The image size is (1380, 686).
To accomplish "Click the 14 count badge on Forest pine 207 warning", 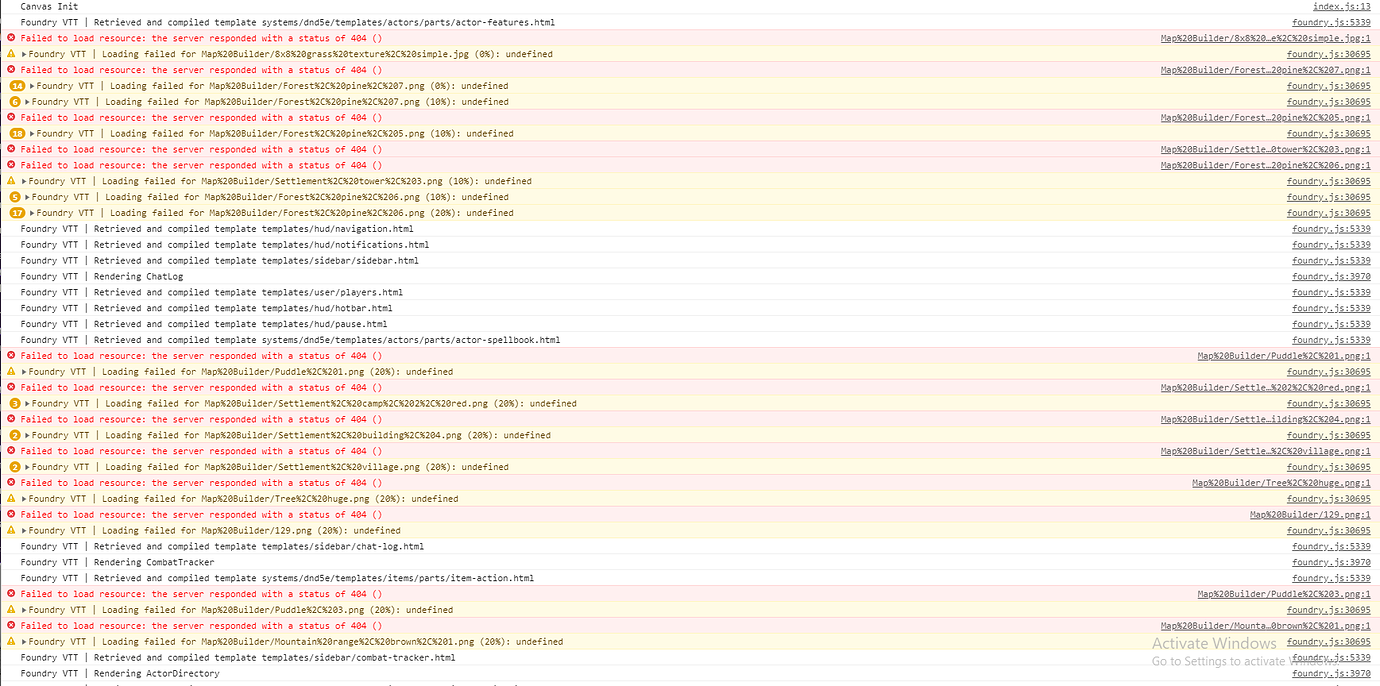I will coord(16,86).
